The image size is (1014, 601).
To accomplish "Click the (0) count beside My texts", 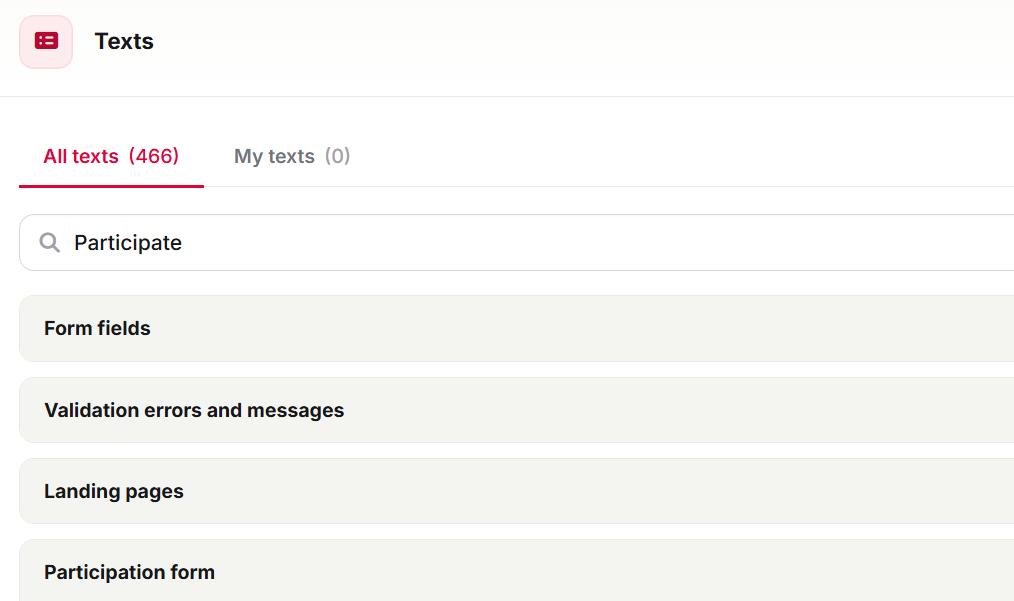I will coord(338,156).
